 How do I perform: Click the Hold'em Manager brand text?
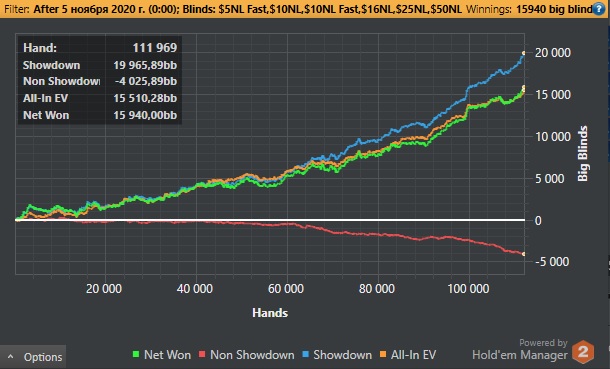[520, 355]
